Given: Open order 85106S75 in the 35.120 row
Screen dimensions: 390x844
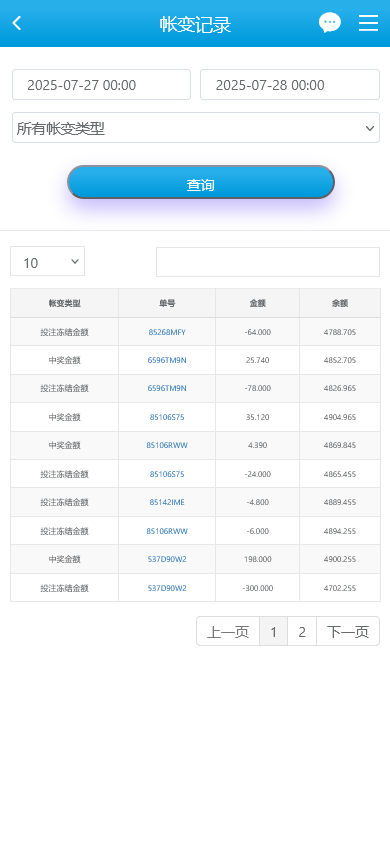Looking at the screenshot, I should (x=167, y=417).
